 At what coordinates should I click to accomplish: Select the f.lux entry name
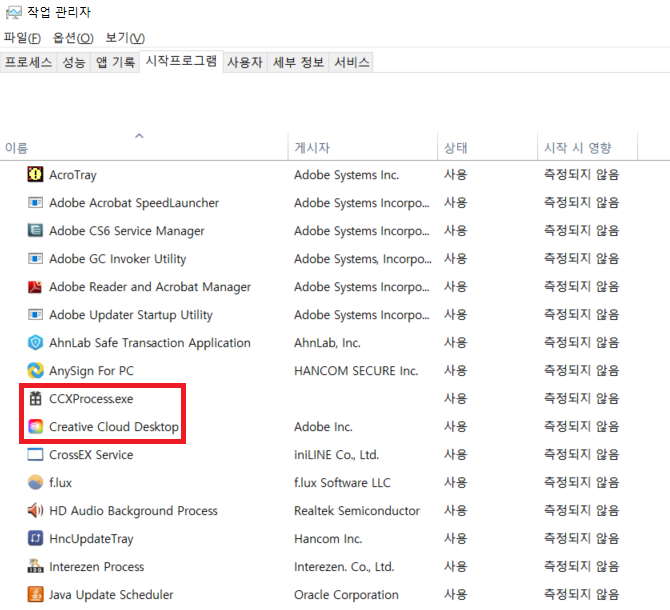tap(60, 483)
